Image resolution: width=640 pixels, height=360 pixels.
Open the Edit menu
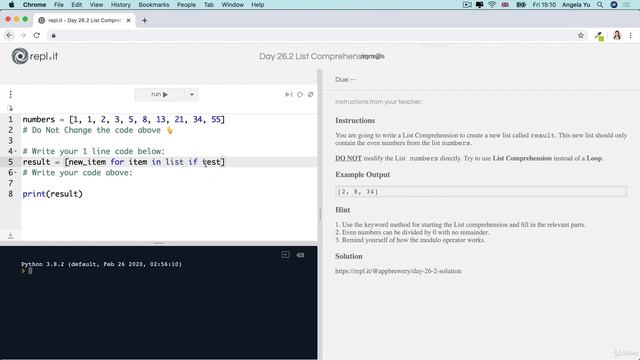[76, 5]
